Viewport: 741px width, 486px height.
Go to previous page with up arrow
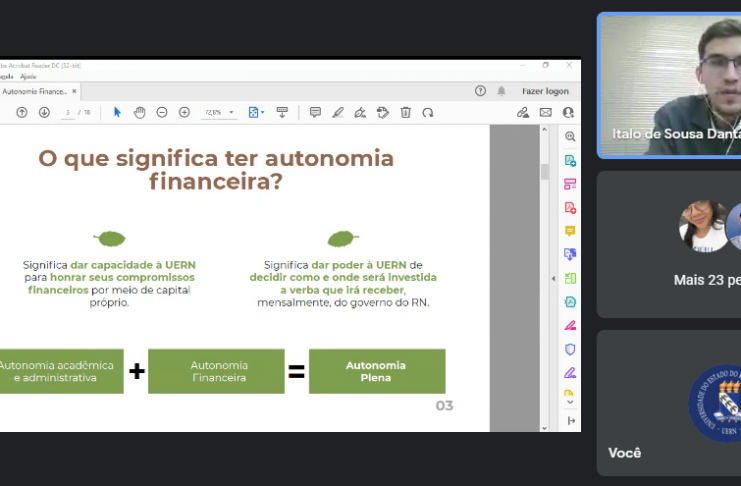(22, 113)
